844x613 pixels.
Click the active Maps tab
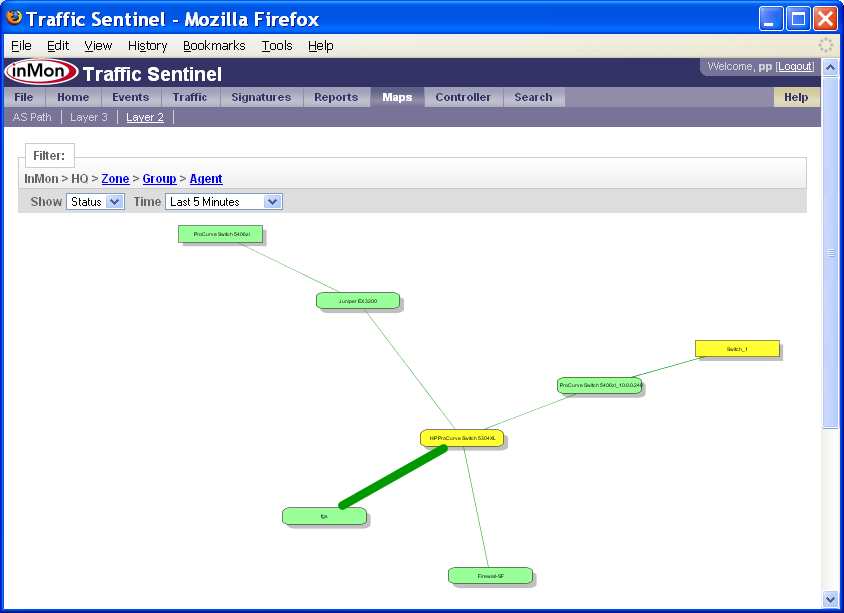point(397,97)
